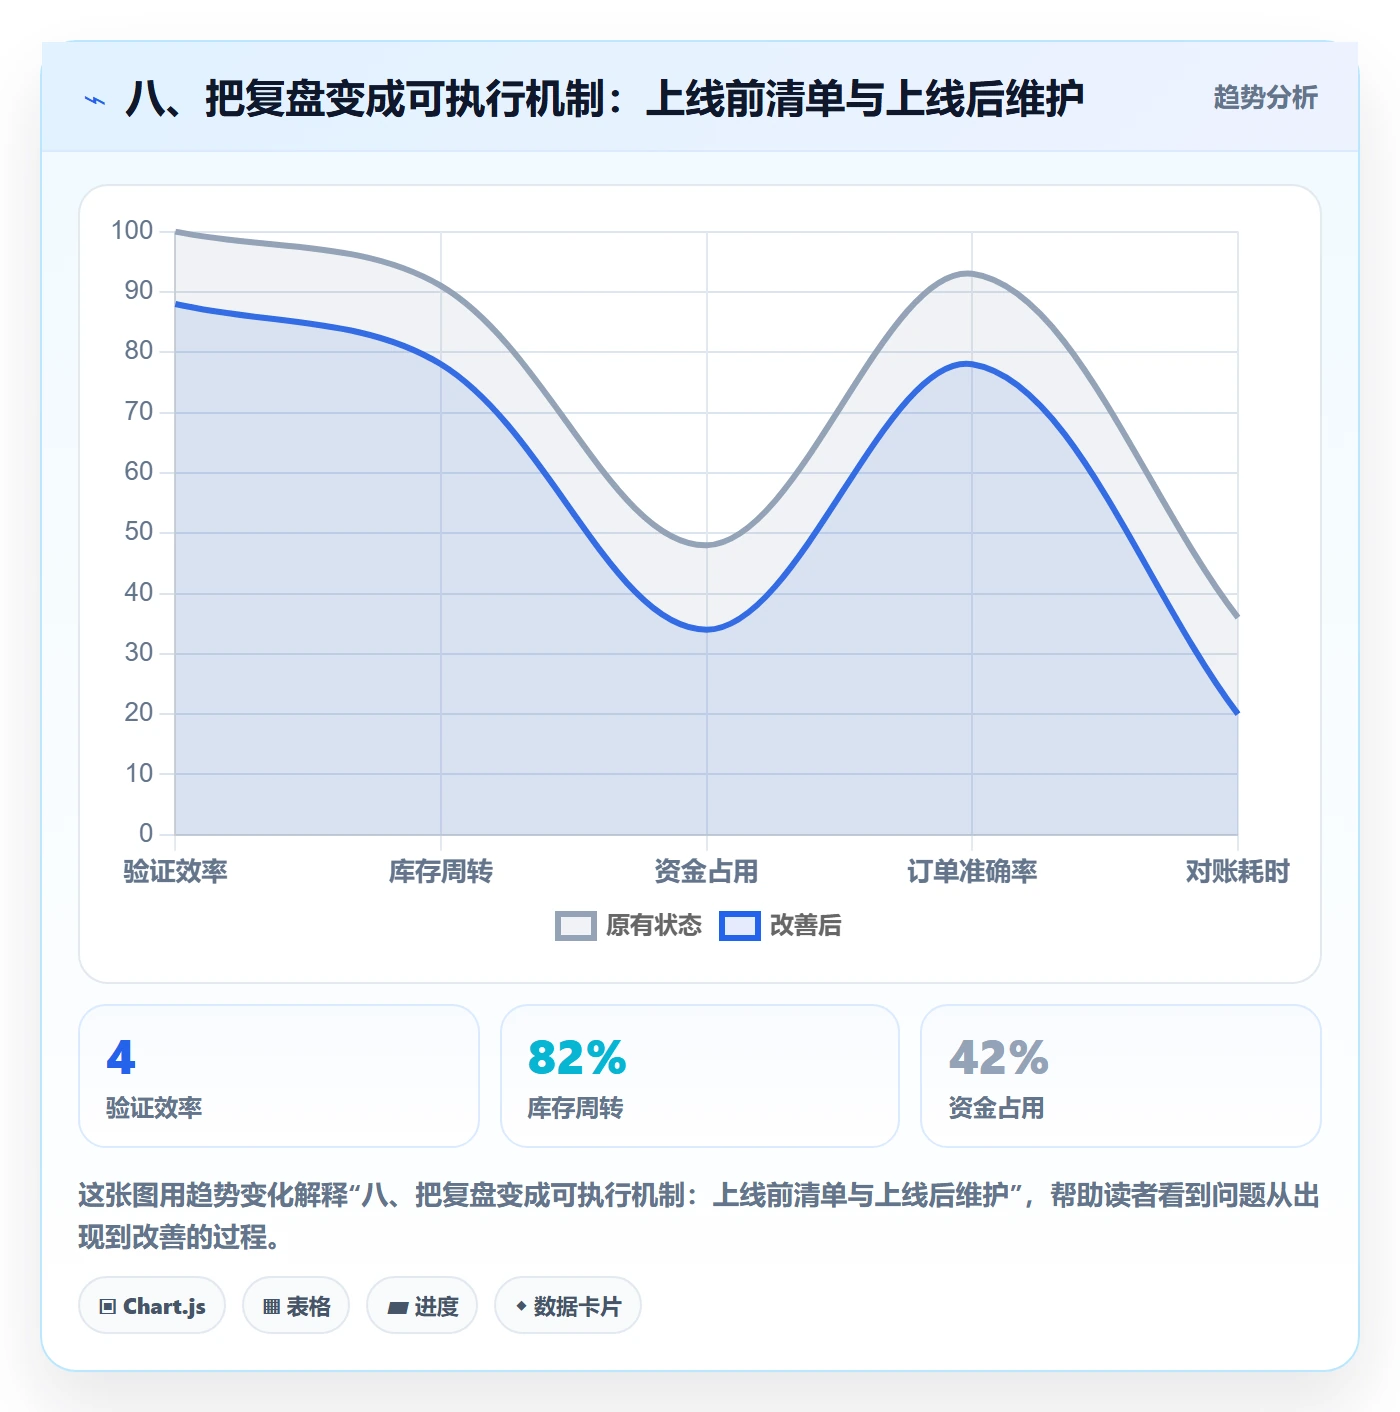Image resolution: width=1400 pixels, height=1412 pixels.
Task: Click the square icon in the Chart.js chip
Action: [108, 1307]
